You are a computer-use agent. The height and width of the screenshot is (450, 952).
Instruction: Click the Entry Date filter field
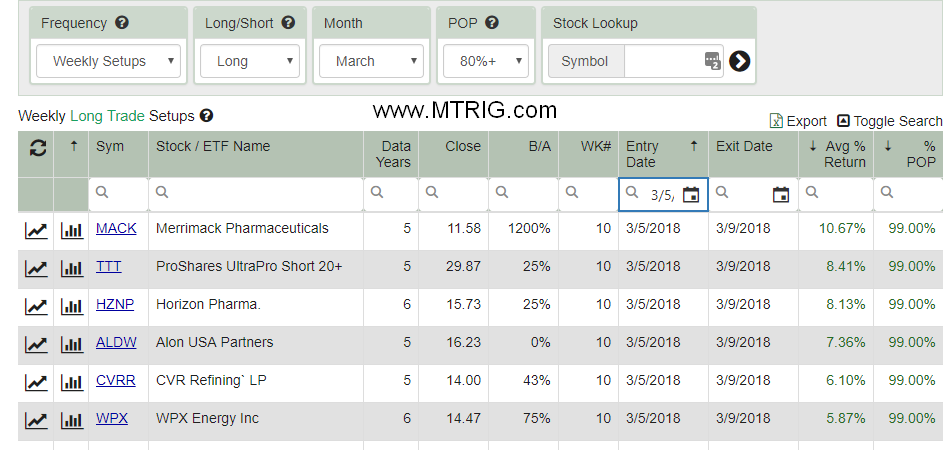[x=663, y=194]
